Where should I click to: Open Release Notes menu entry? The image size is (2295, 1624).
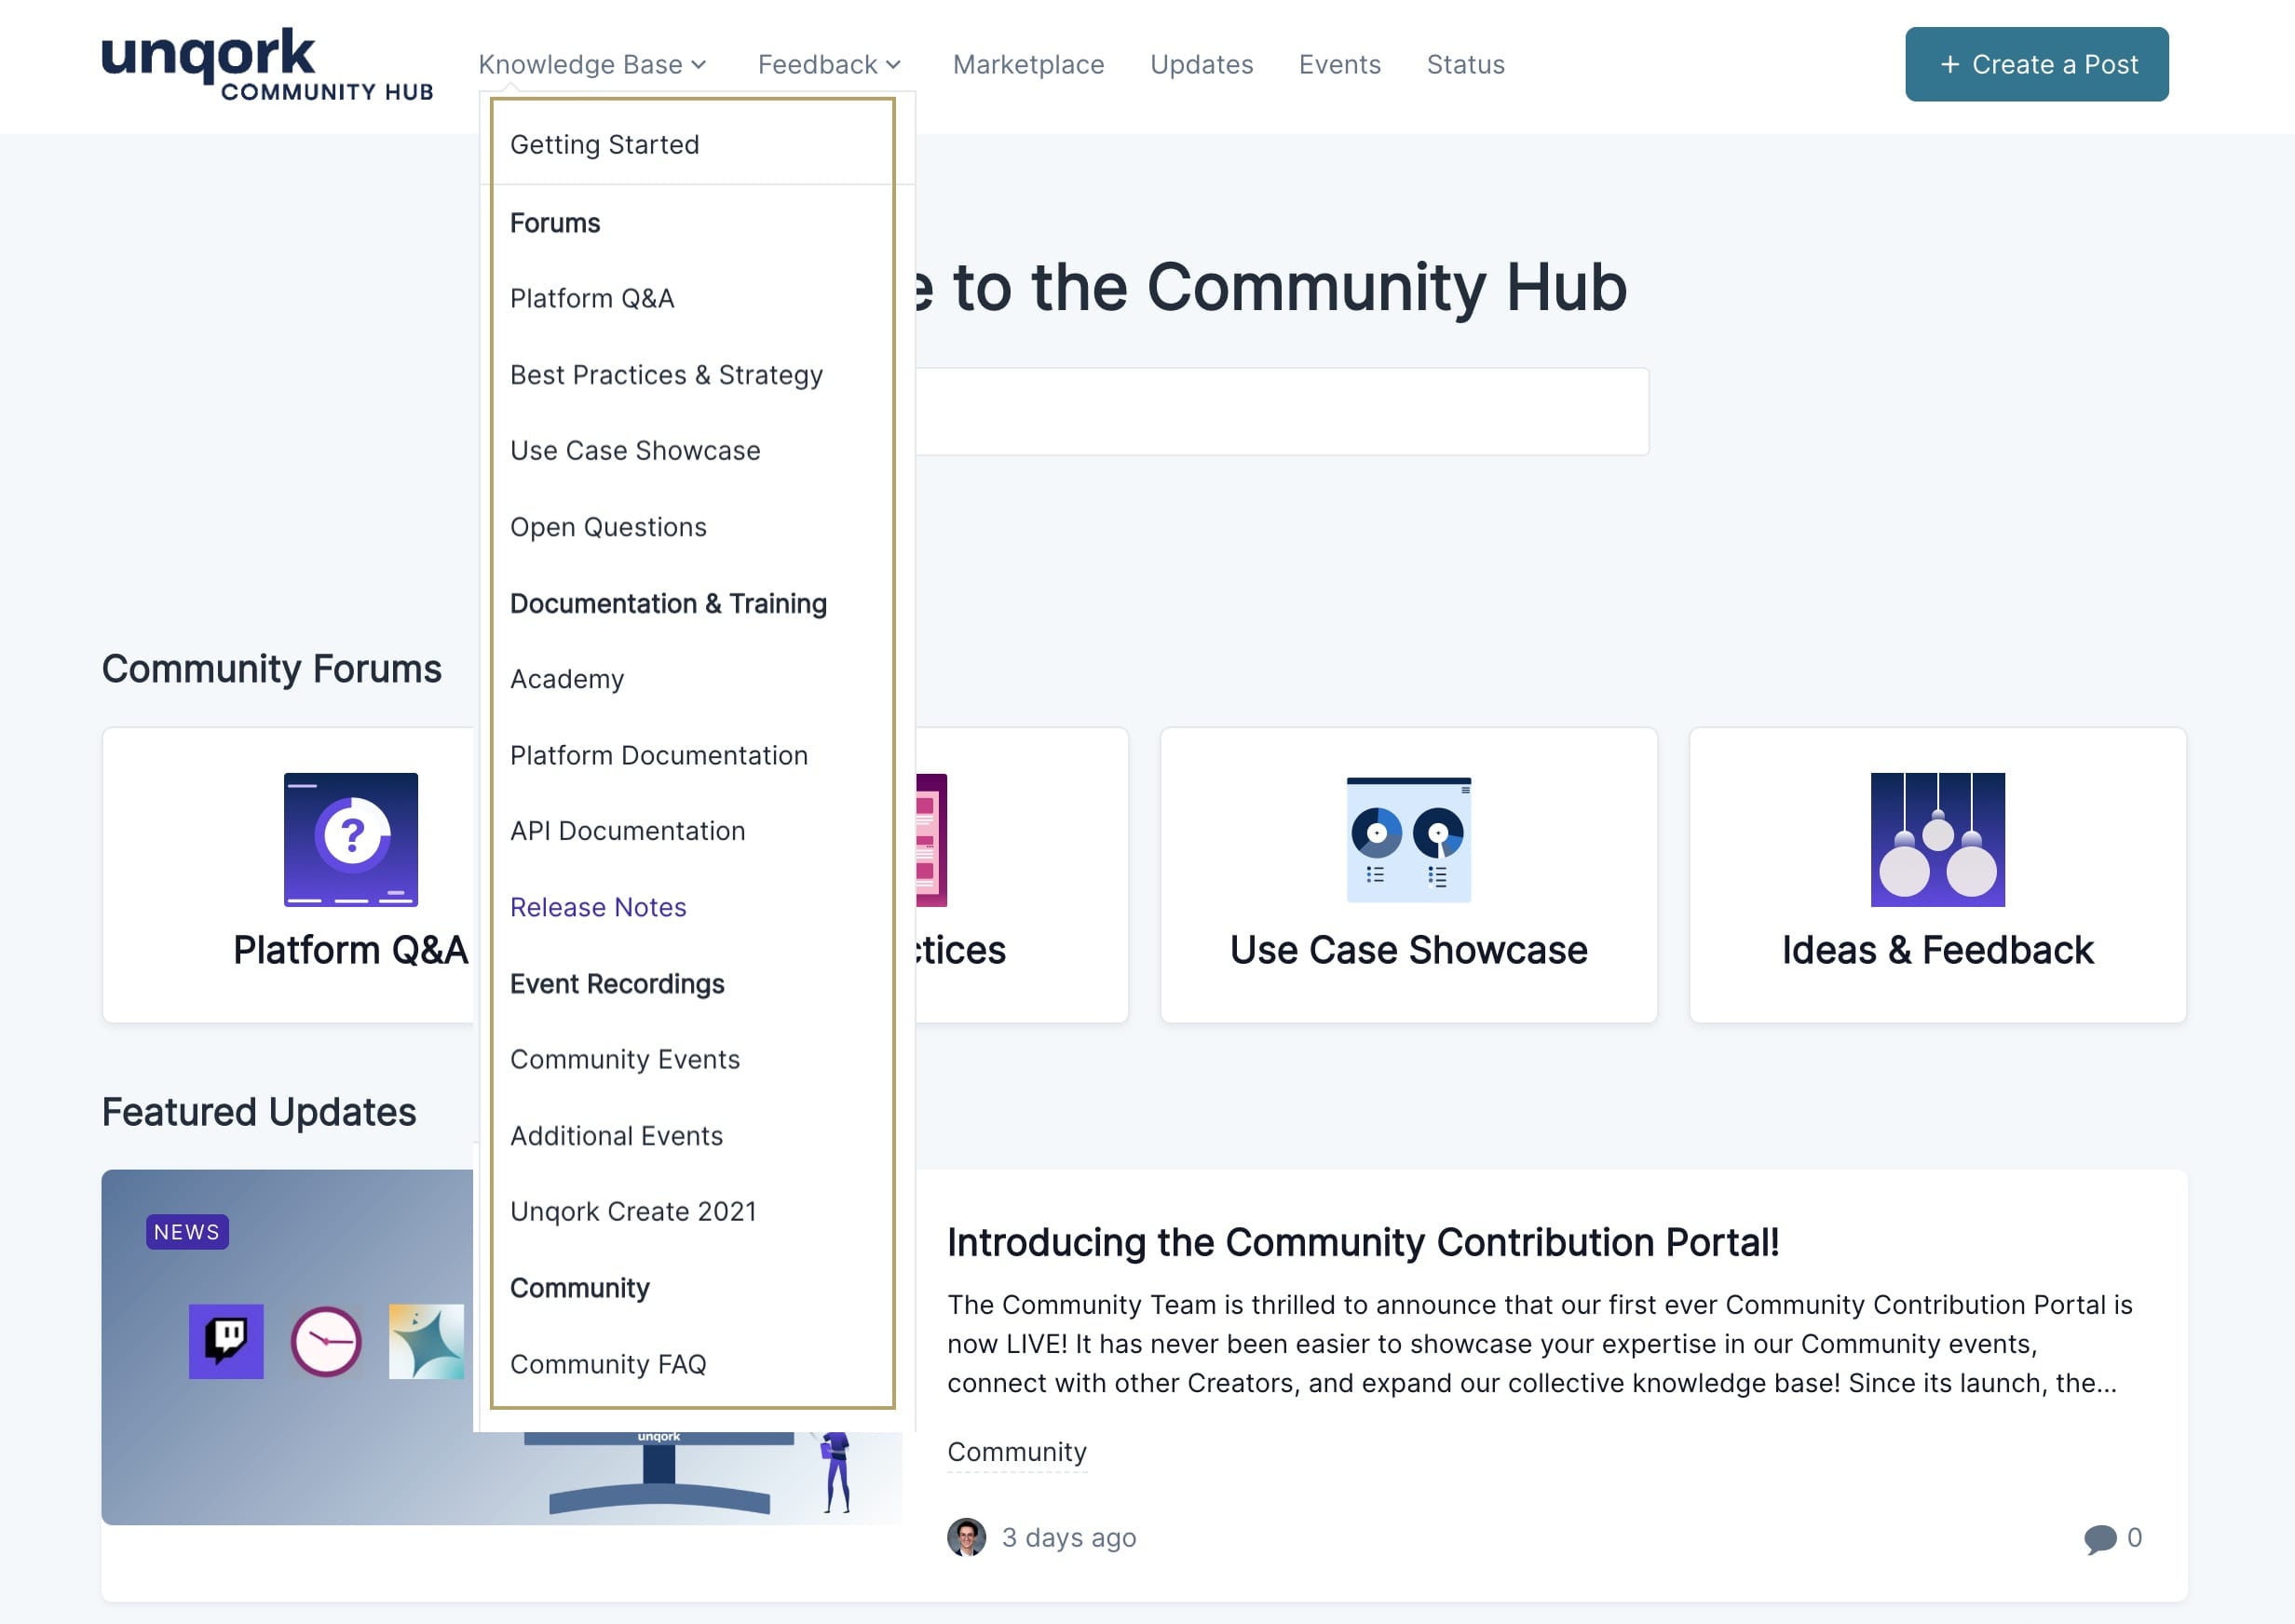(x=598, y=907)
